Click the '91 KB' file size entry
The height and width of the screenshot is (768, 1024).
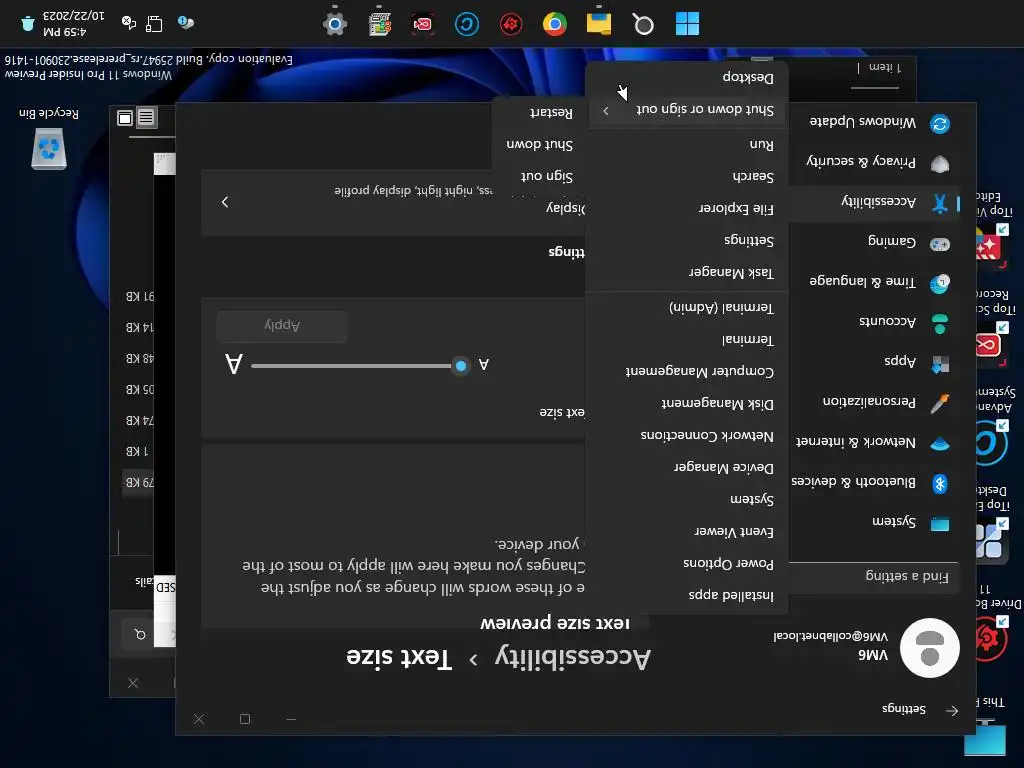(x=140, y=296)
